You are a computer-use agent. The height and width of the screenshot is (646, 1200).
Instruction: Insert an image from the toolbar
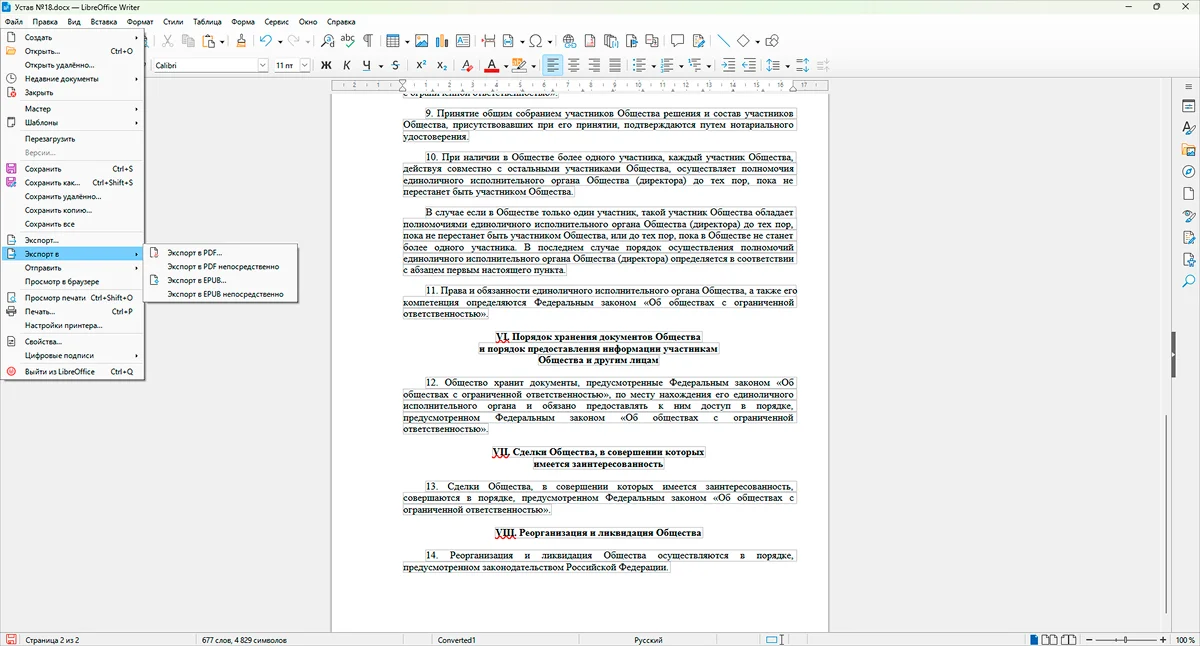(422, 41)
